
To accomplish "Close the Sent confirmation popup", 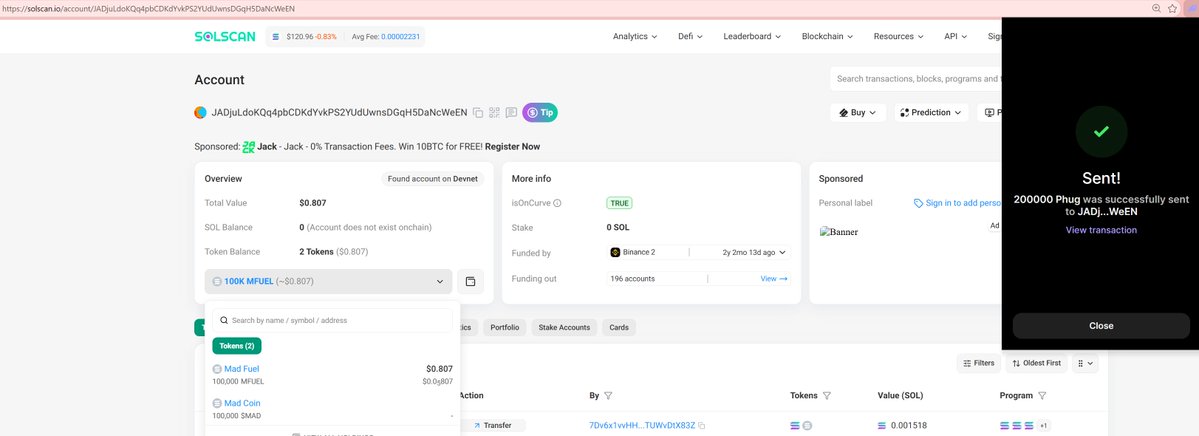I will tap(1101, 326).
